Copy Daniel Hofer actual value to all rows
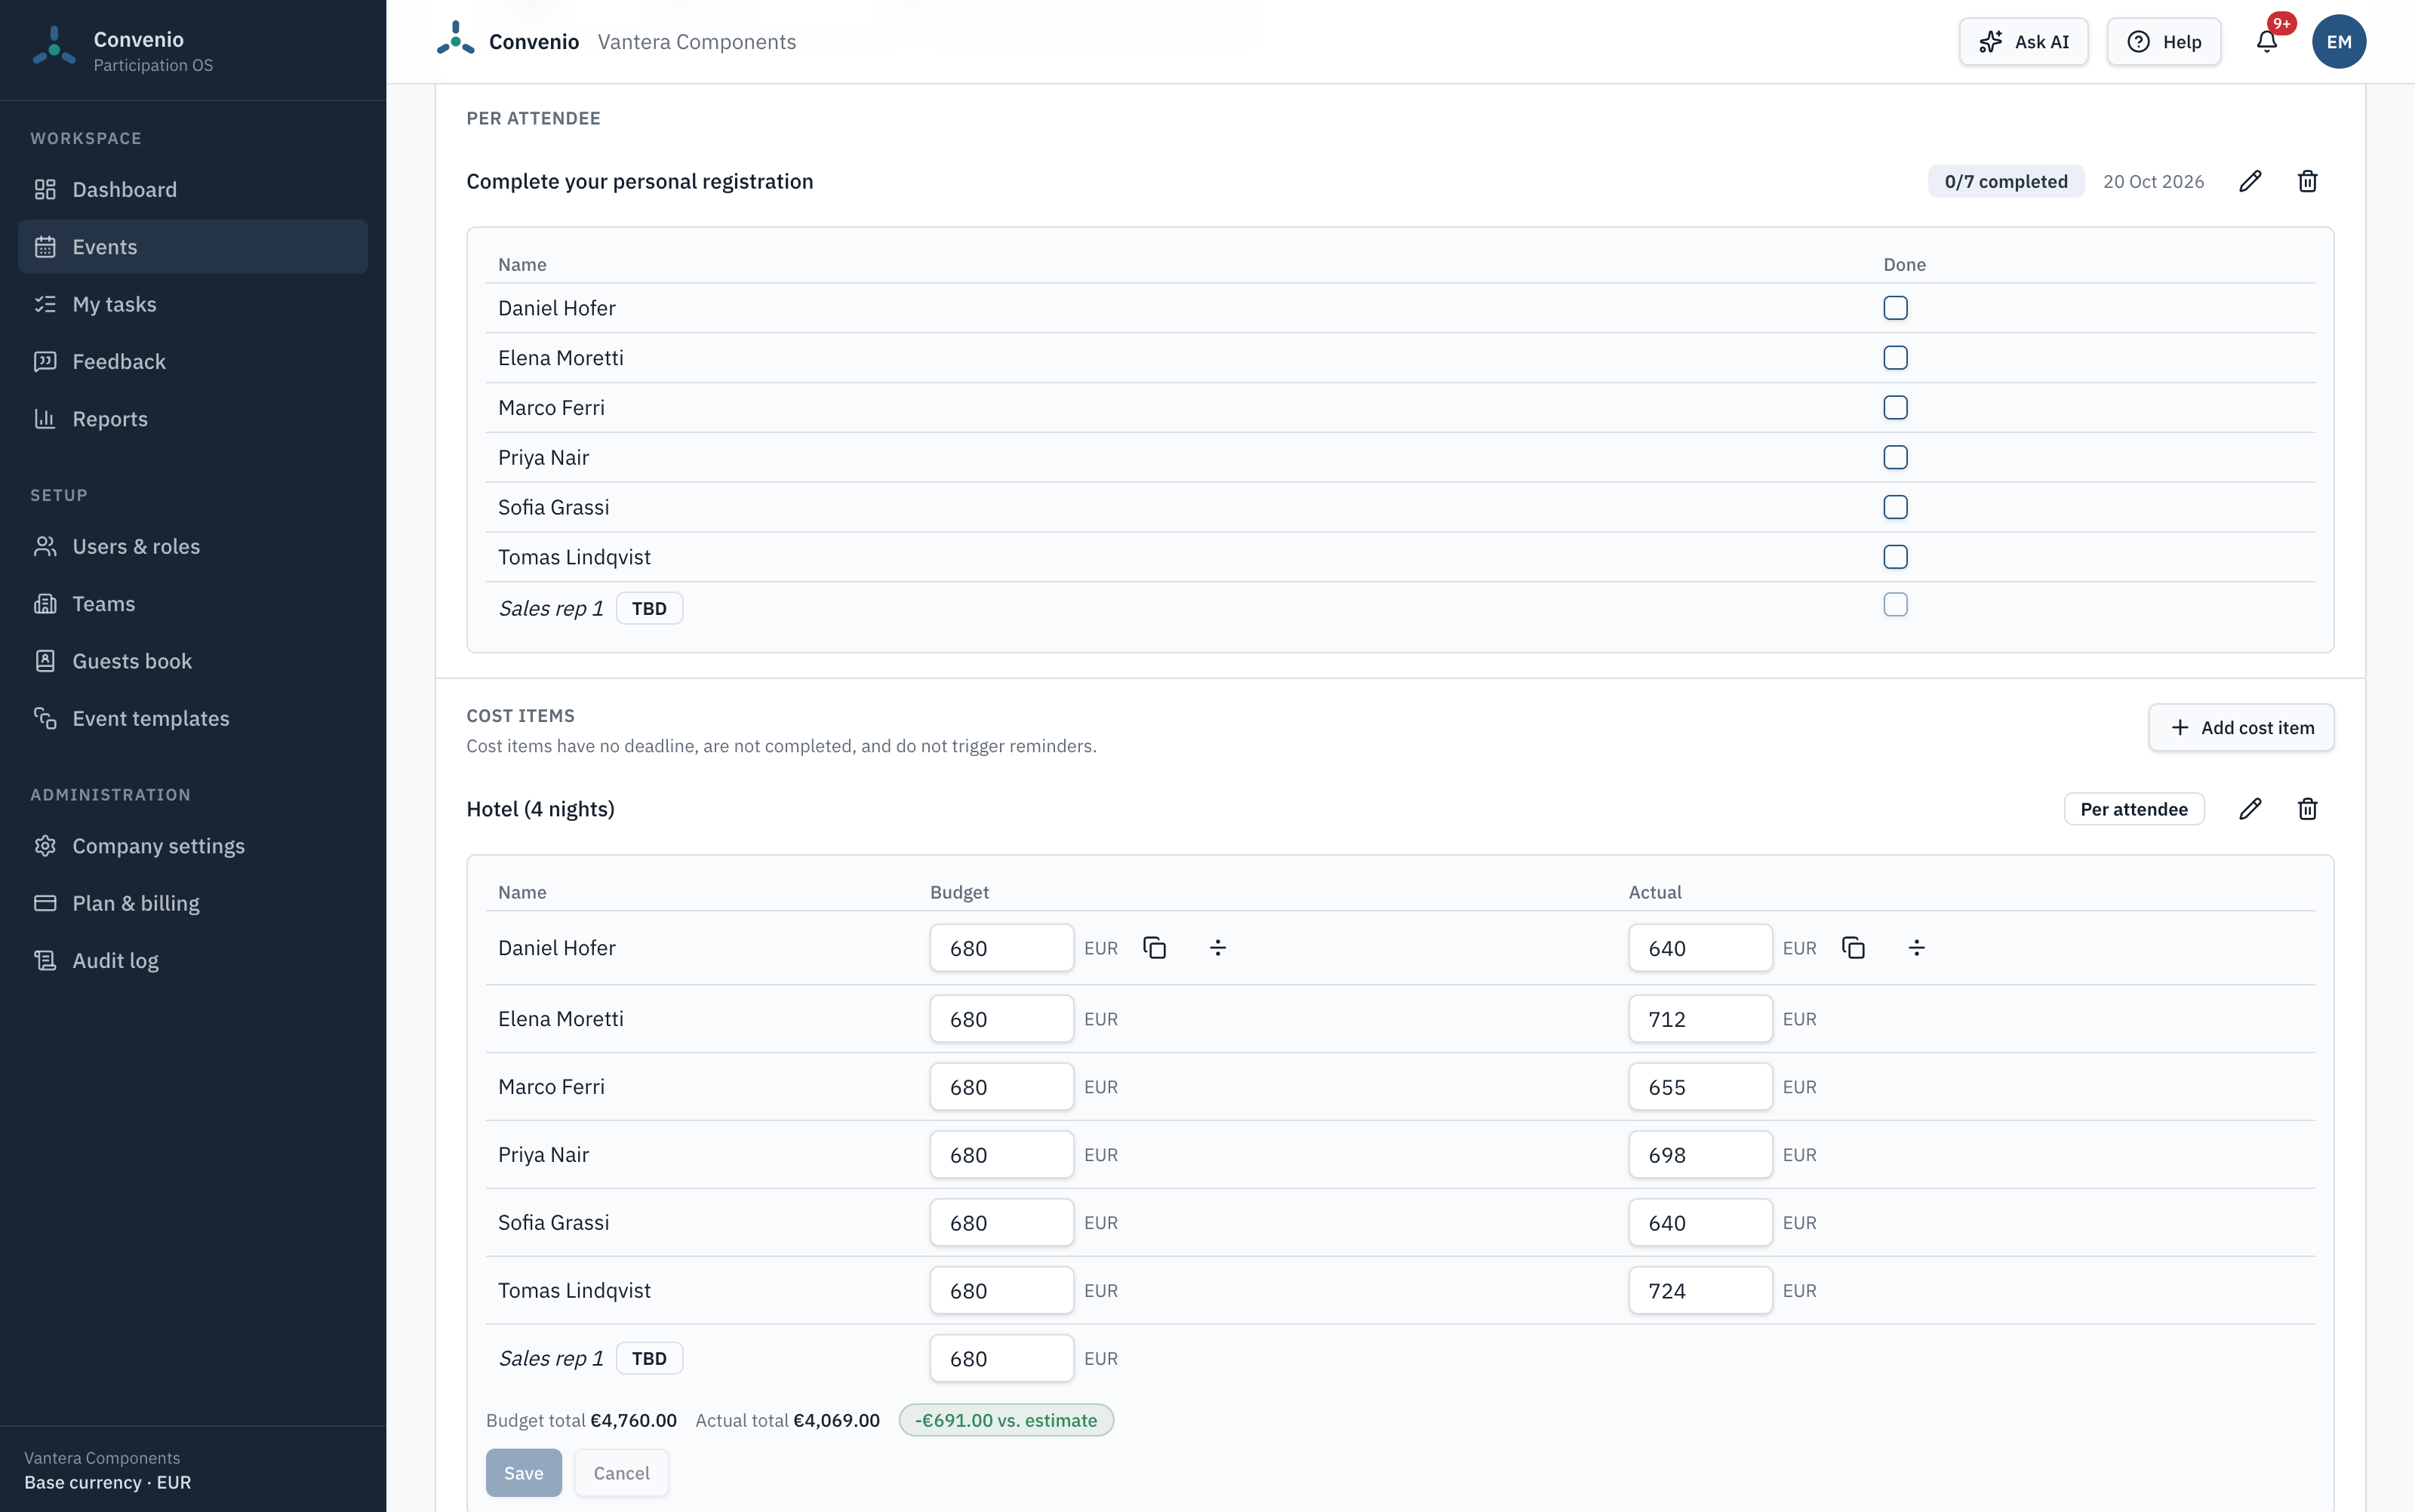2415x1512 pixels. [x=1853, y=948]
